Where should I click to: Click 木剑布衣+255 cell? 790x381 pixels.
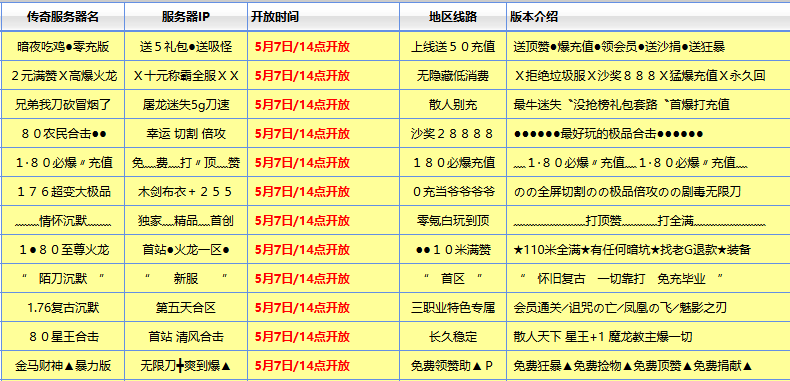tap(186, 192)
